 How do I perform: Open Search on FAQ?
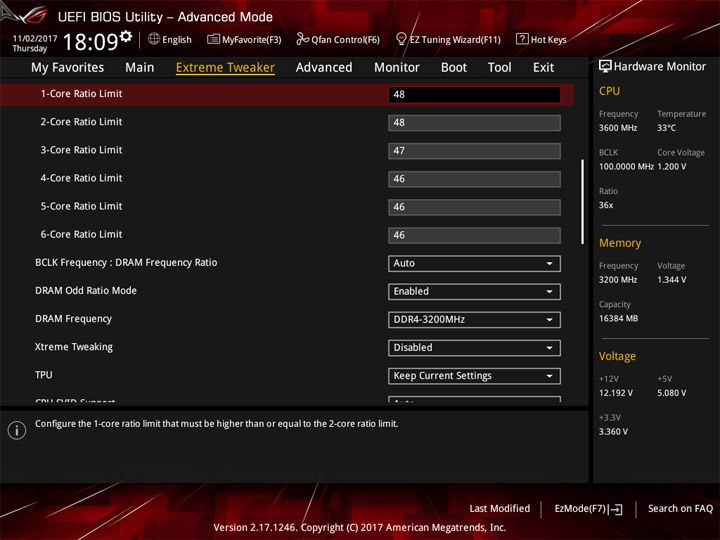[x=680, y=509]
